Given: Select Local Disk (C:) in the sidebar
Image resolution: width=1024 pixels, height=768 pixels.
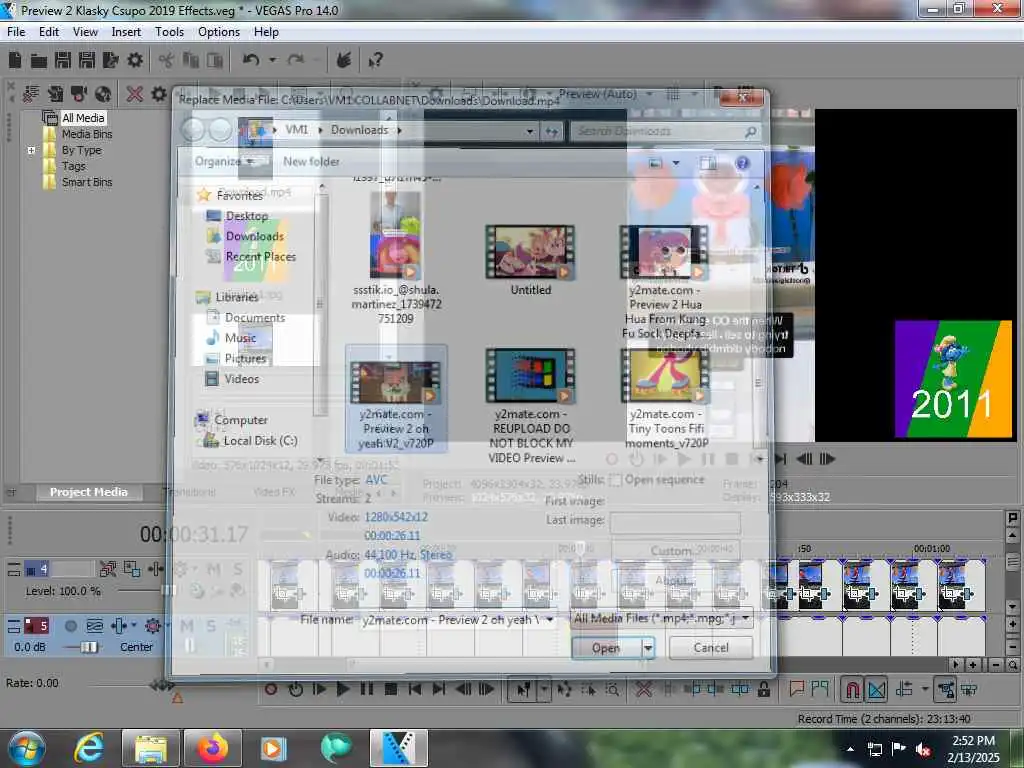Looking at the screenshot, I should point(260,441).
